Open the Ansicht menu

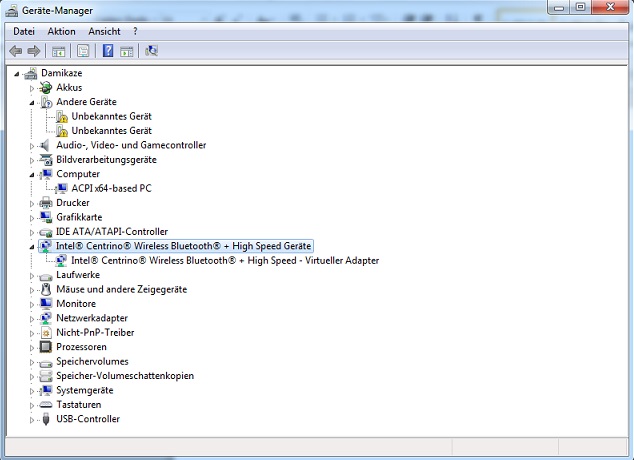104,32
